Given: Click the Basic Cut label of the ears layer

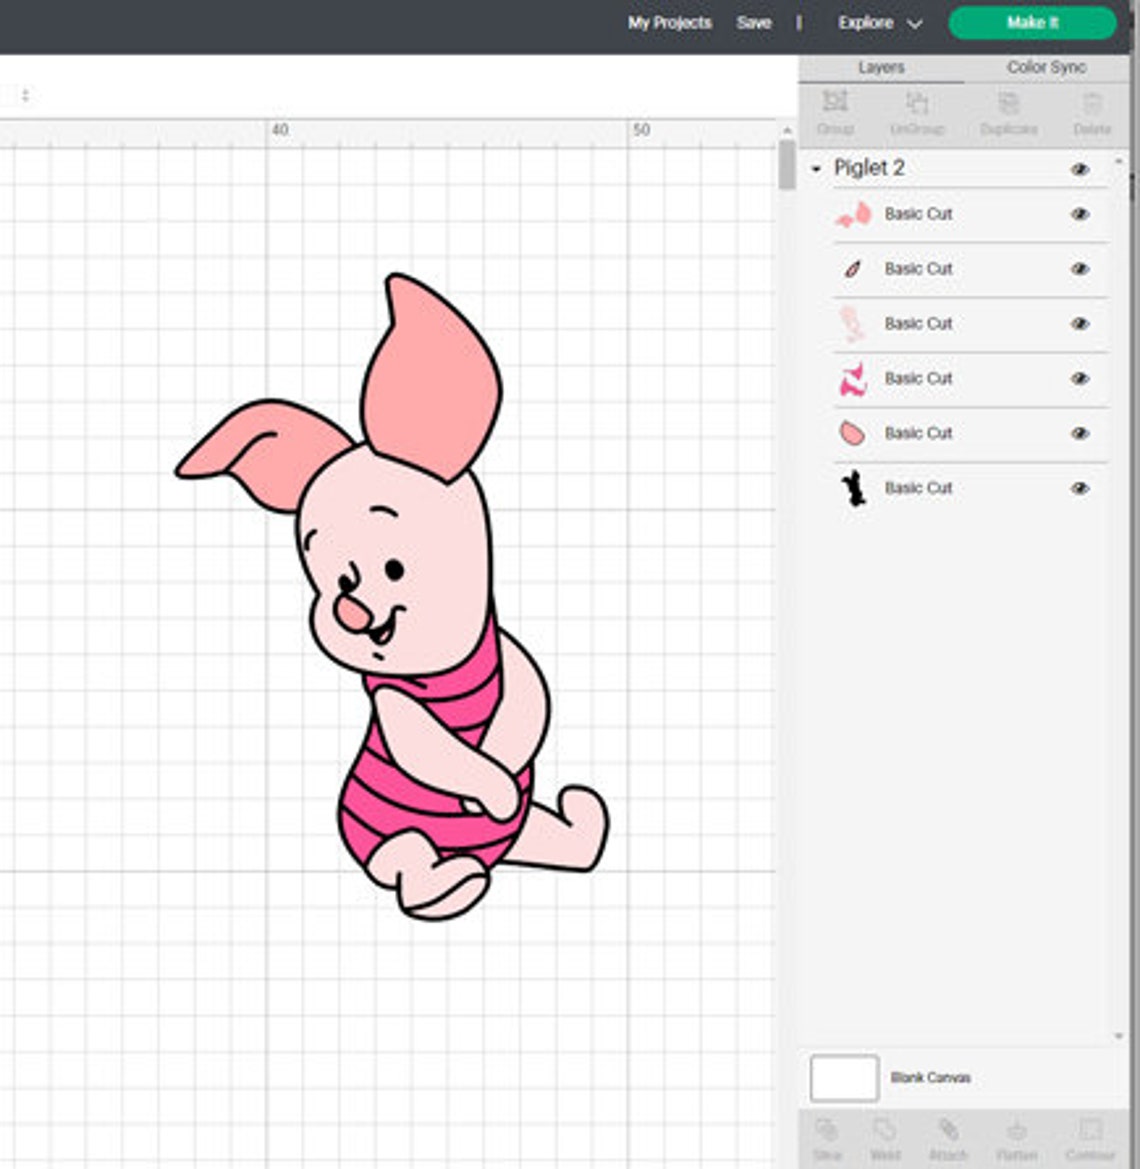Looking at the screenshot, I should [x=918, y=215].
